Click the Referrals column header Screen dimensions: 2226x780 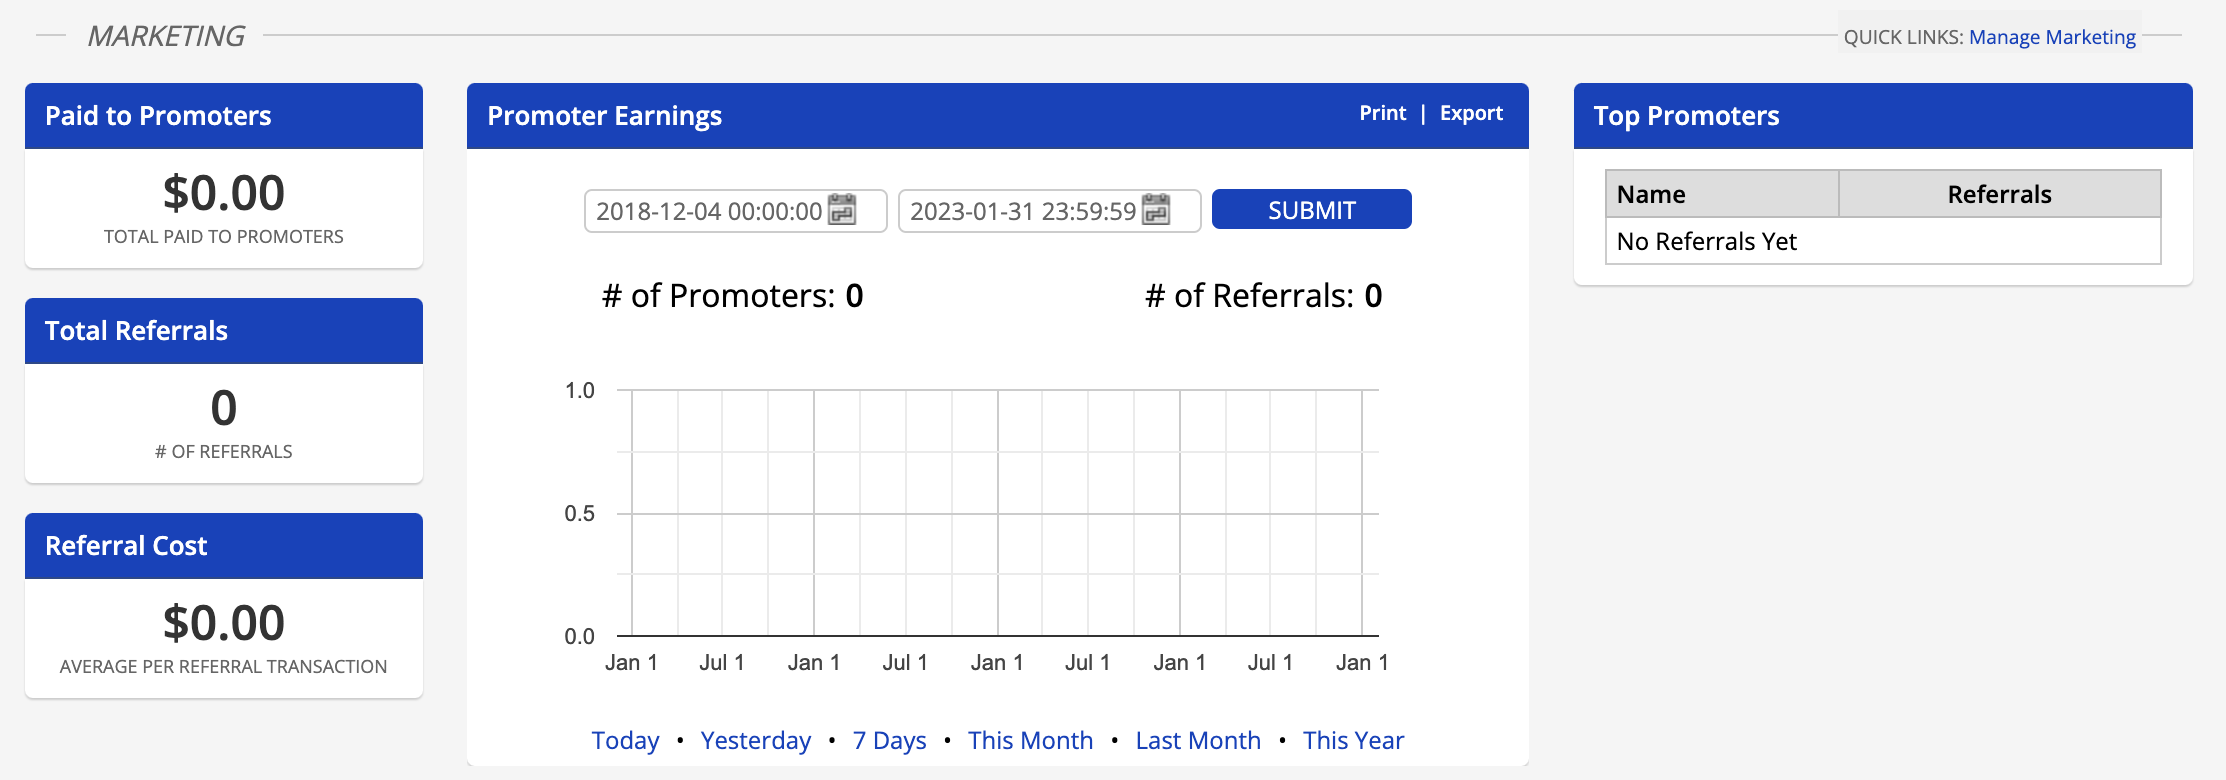(1999, 194)
